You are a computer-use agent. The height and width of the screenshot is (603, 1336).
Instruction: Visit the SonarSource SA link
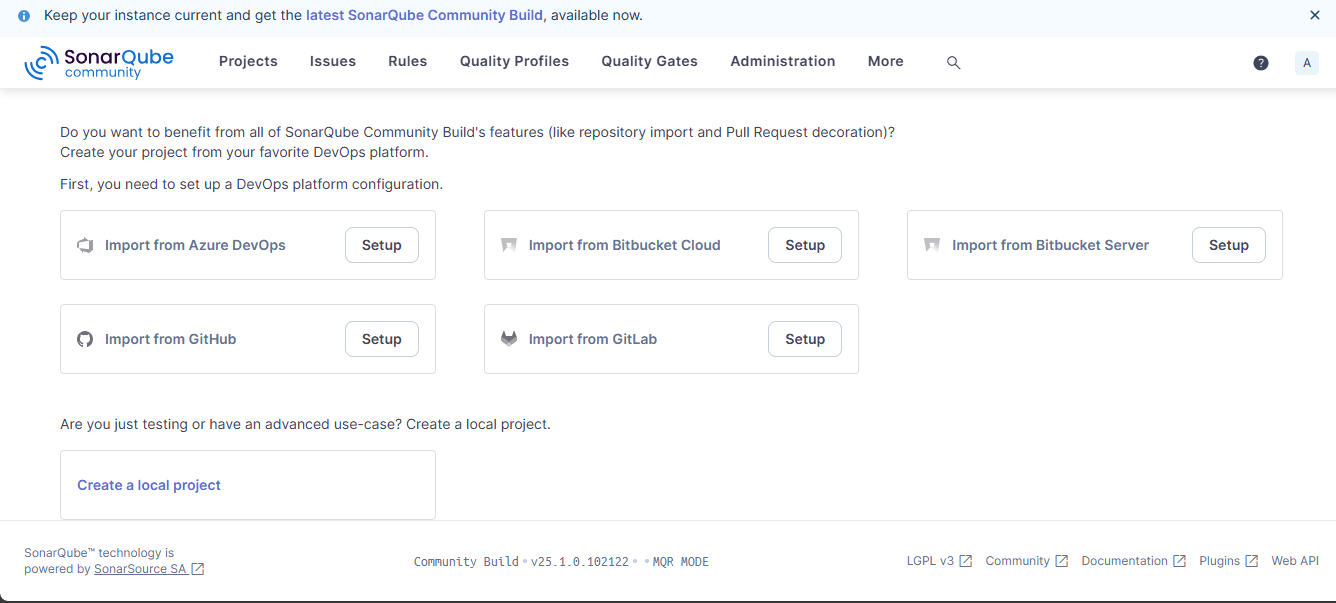tap(140, 569)
